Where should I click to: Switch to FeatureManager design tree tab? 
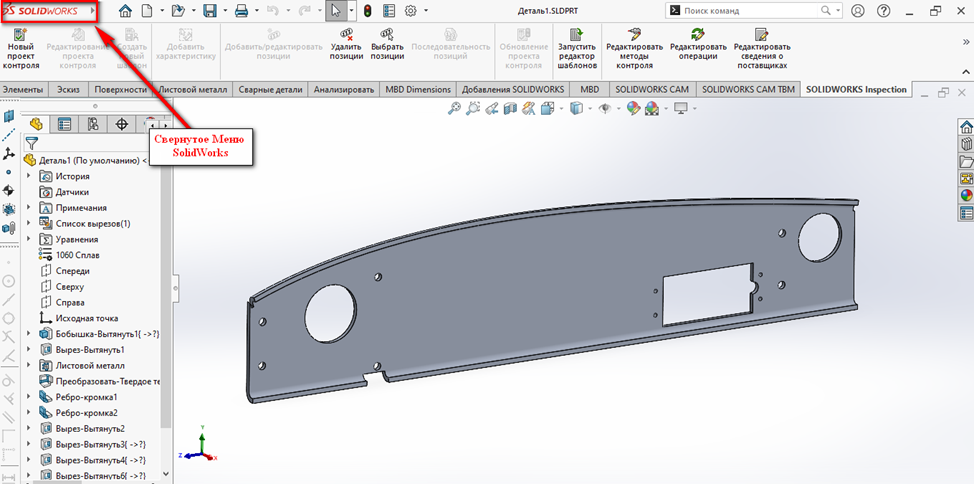coord(35,124)
